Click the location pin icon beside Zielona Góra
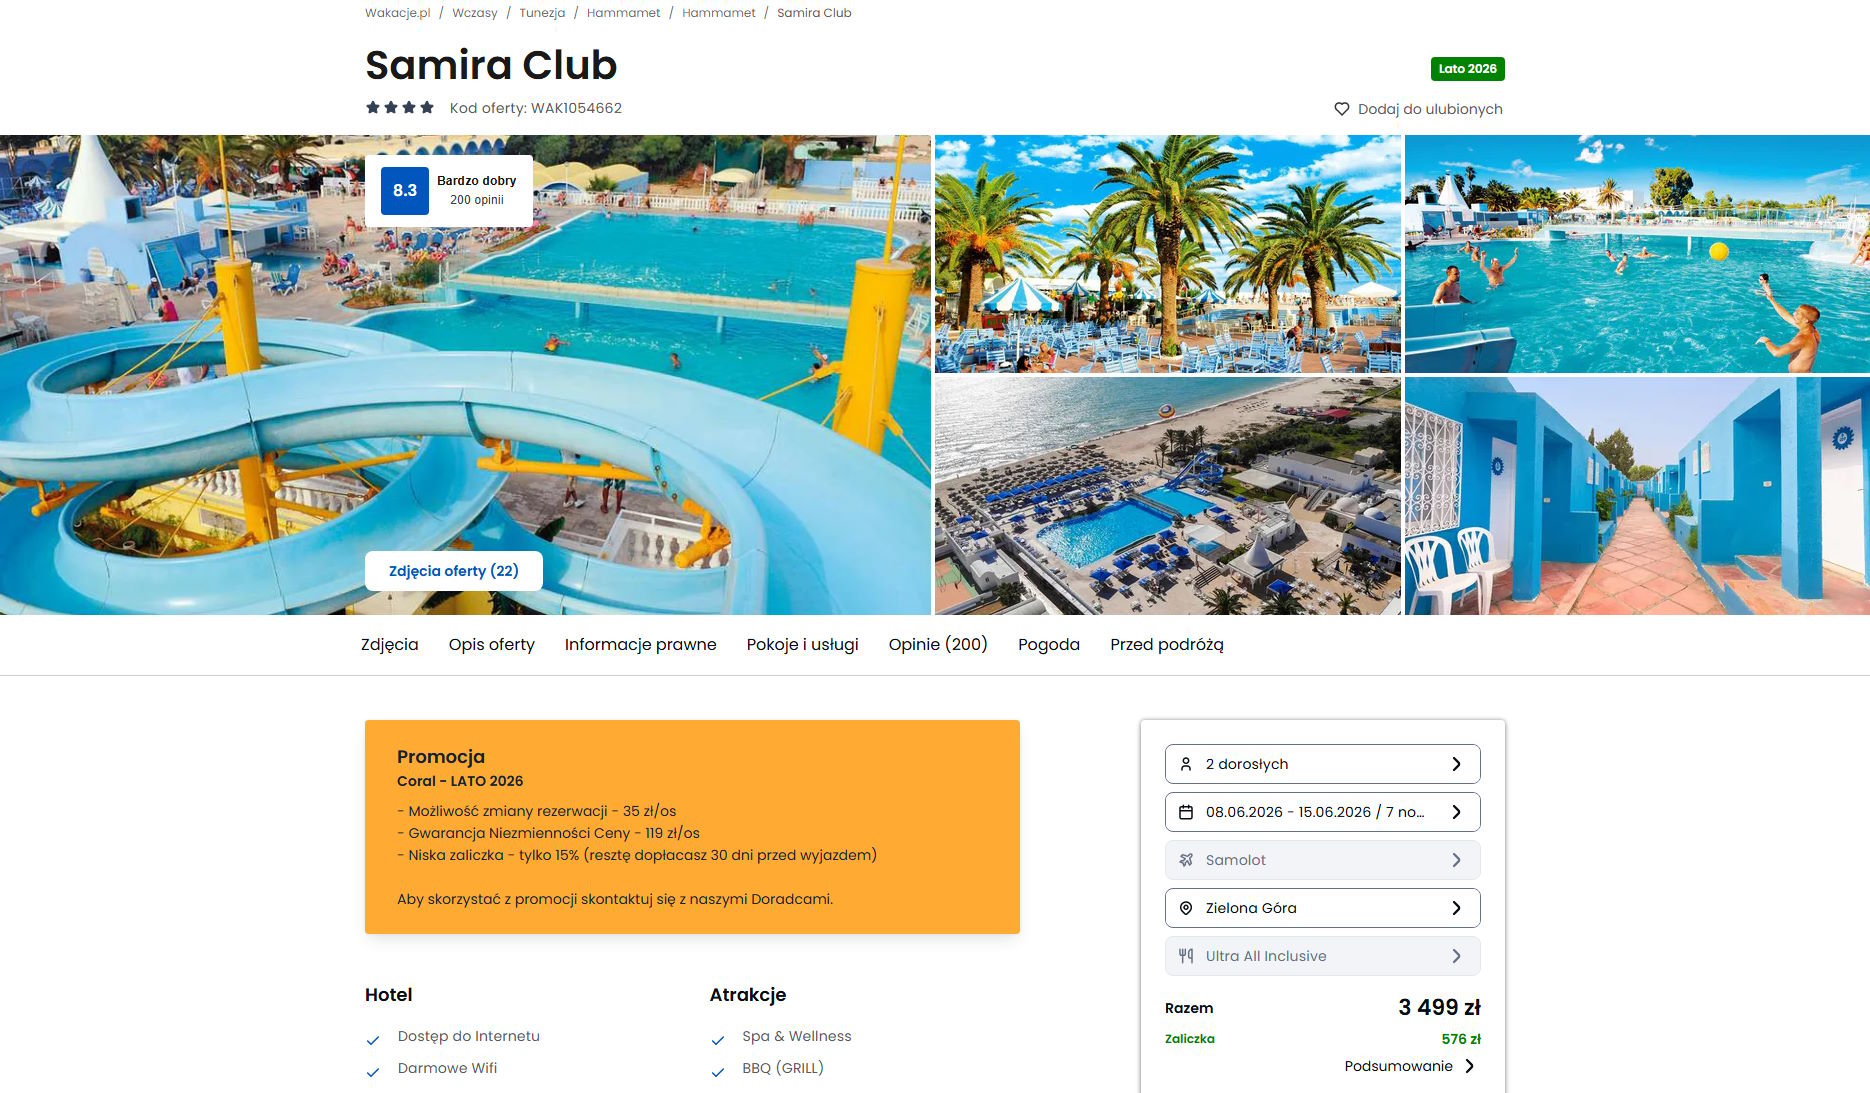Screen dimensions: 1870x1093 pos(1186,908)
